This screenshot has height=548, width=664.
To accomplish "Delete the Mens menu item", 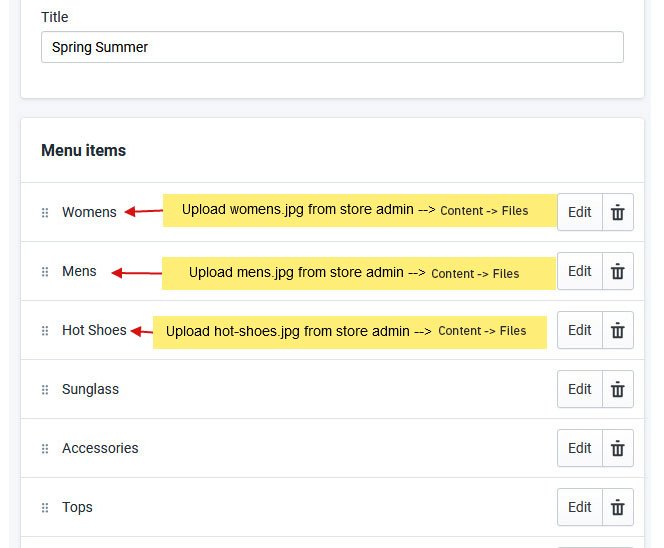I will point(618,271).
